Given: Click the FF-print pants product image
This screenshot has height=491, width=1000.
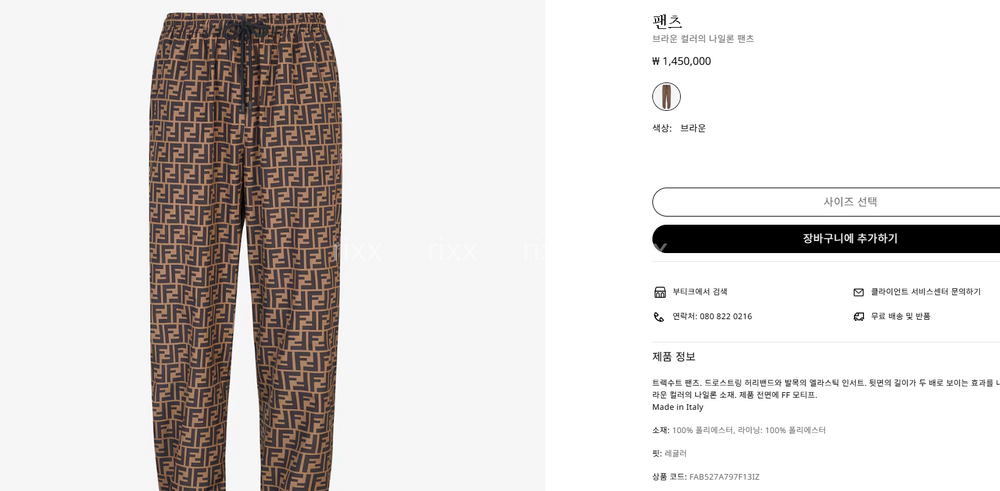Looking at the screenshot, I should point(246,251).
